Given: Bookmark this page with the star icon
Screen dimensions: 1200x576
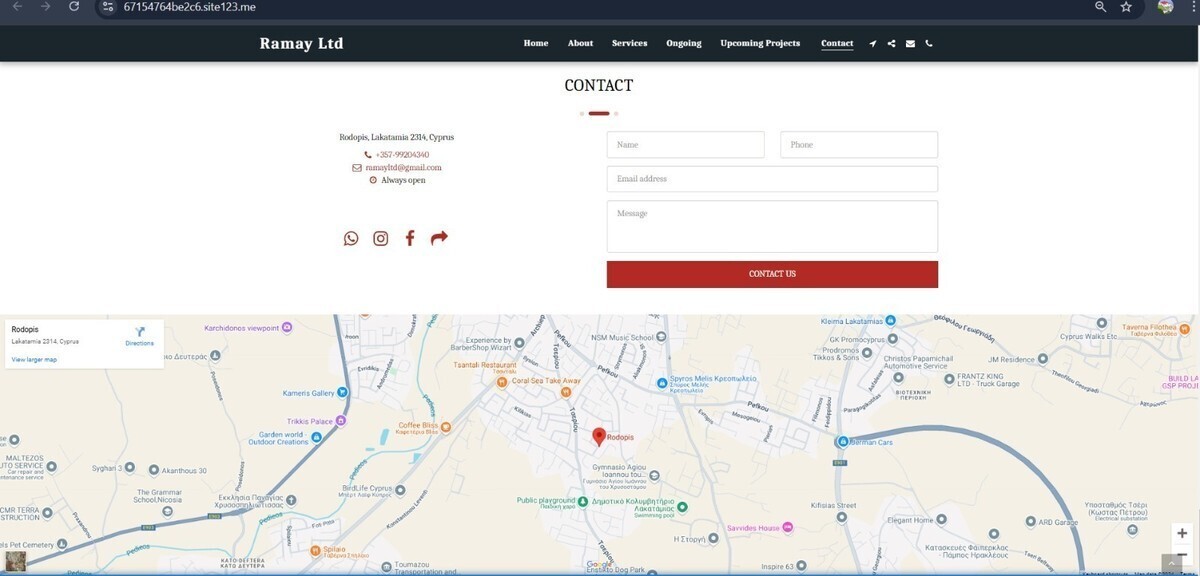Looking at the screenshot, I should [1127, 6].
